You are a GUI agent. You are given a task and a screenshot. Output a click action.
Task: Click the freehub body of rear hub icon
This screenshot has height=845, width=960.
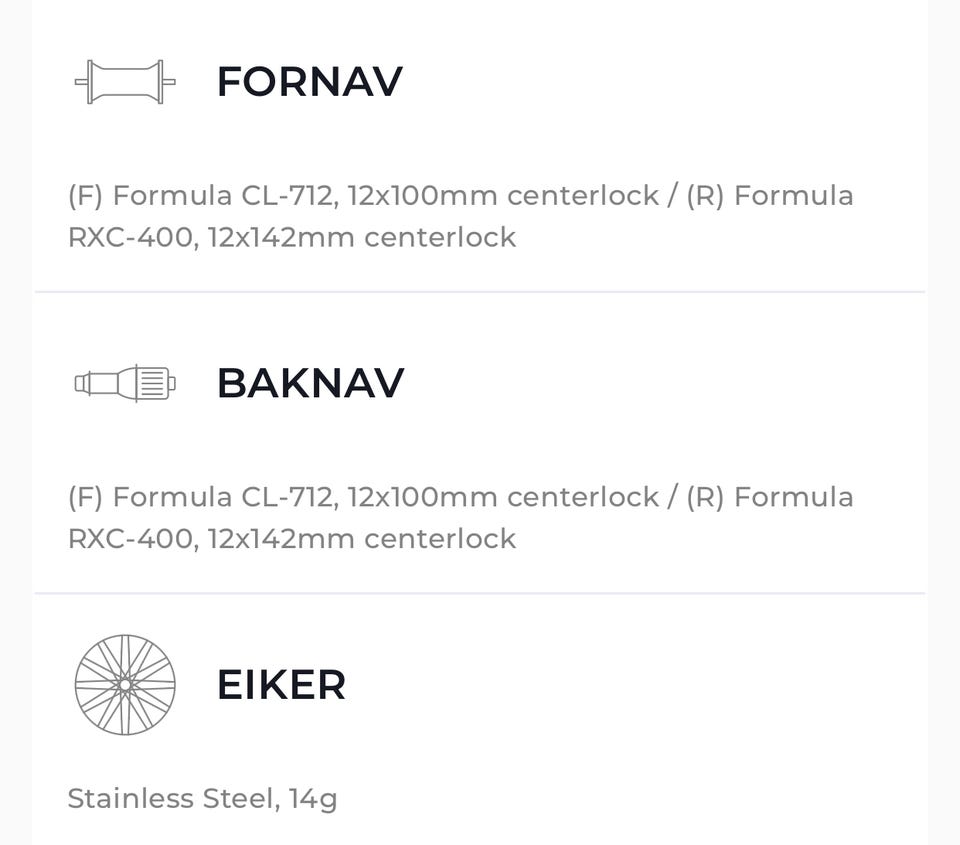(153, 383)
